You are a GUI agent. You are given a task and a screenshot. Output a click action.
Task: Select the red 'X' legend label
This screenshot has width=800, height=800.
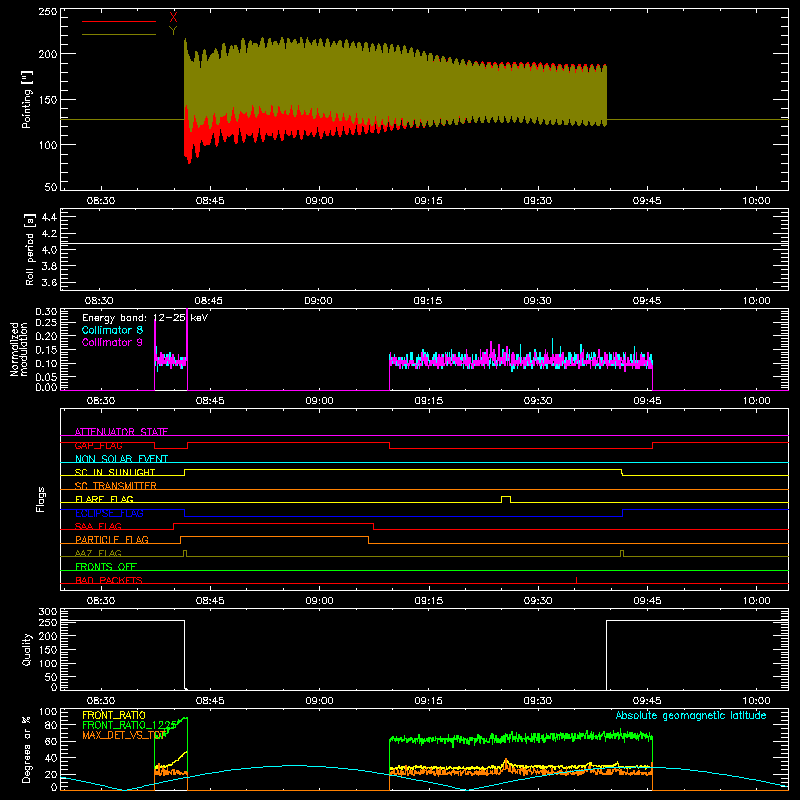tap(173, 18)
